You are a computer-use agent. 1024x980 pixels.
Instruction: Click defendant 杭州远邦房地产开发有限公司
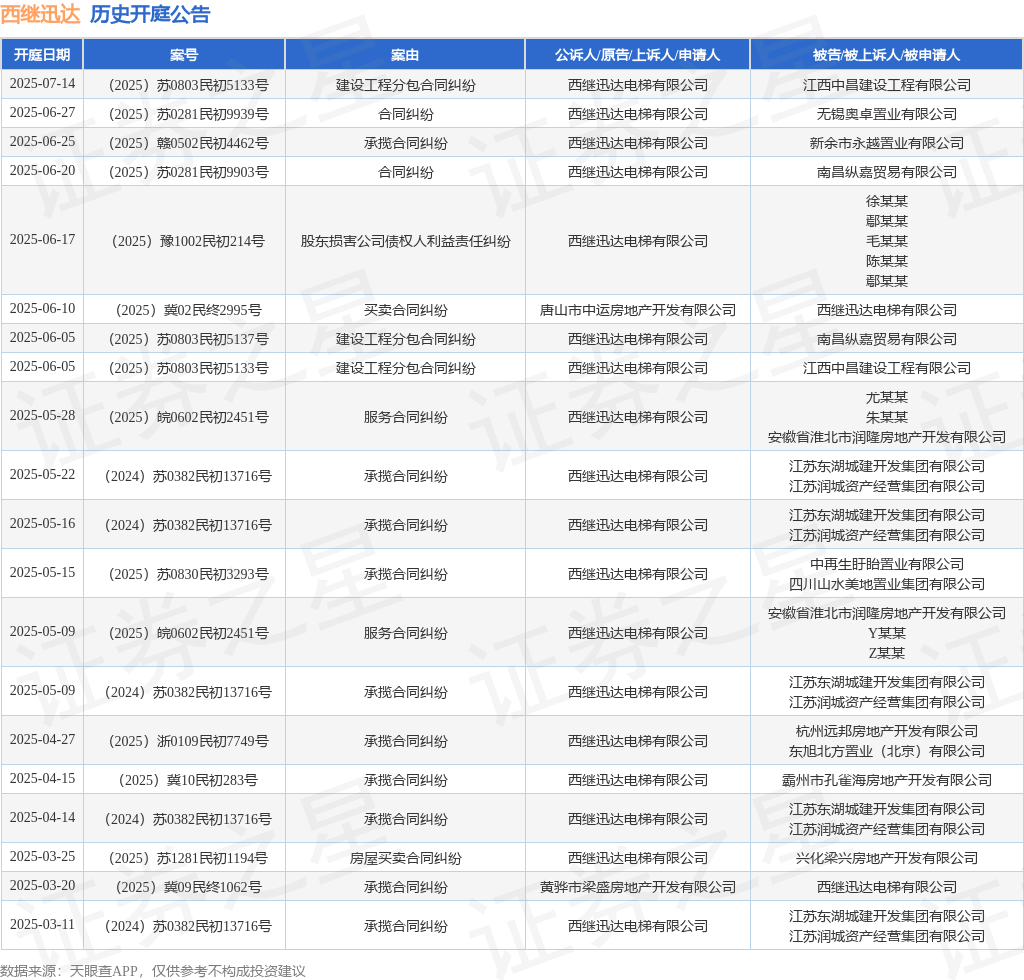coord(887,731)
